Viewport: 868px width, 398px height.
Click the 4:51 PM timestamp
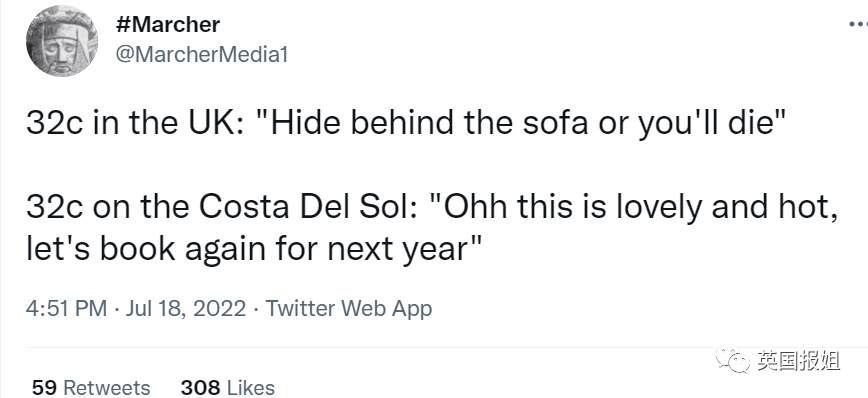tap(66, 308)
